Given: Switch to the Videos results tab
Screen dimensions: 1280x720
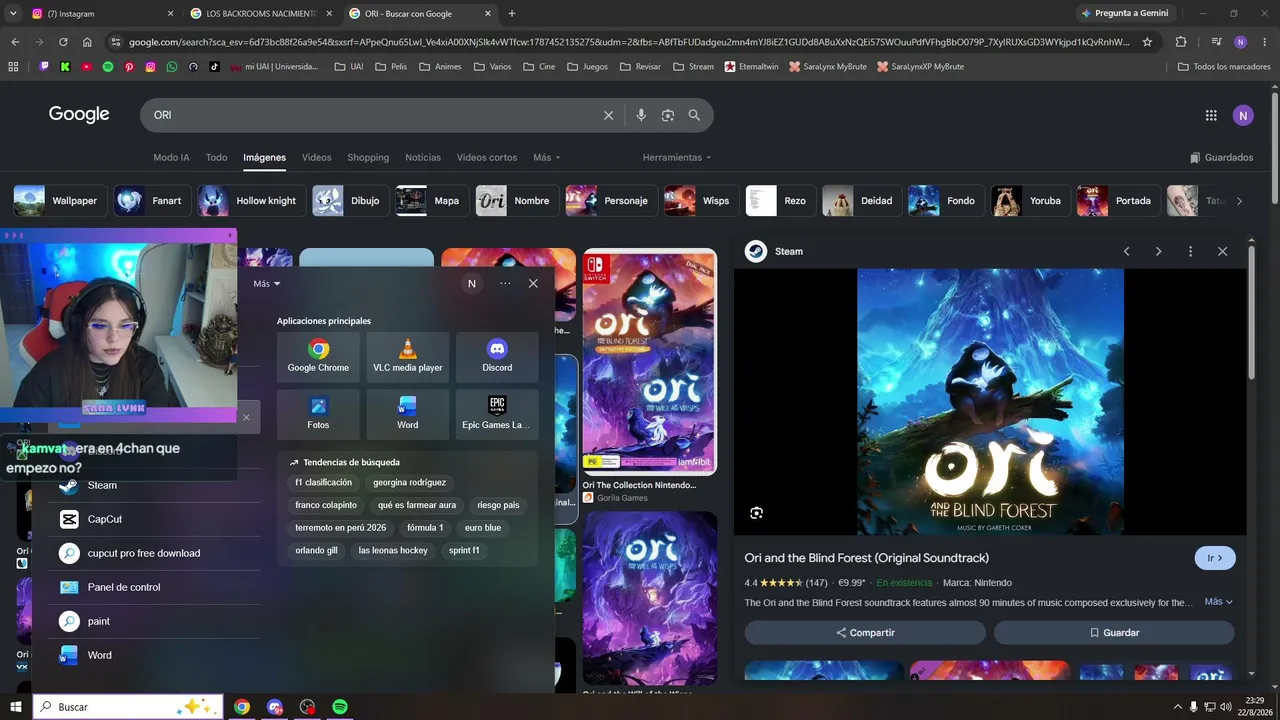Looking at the screenshot, I should (316, 157).
